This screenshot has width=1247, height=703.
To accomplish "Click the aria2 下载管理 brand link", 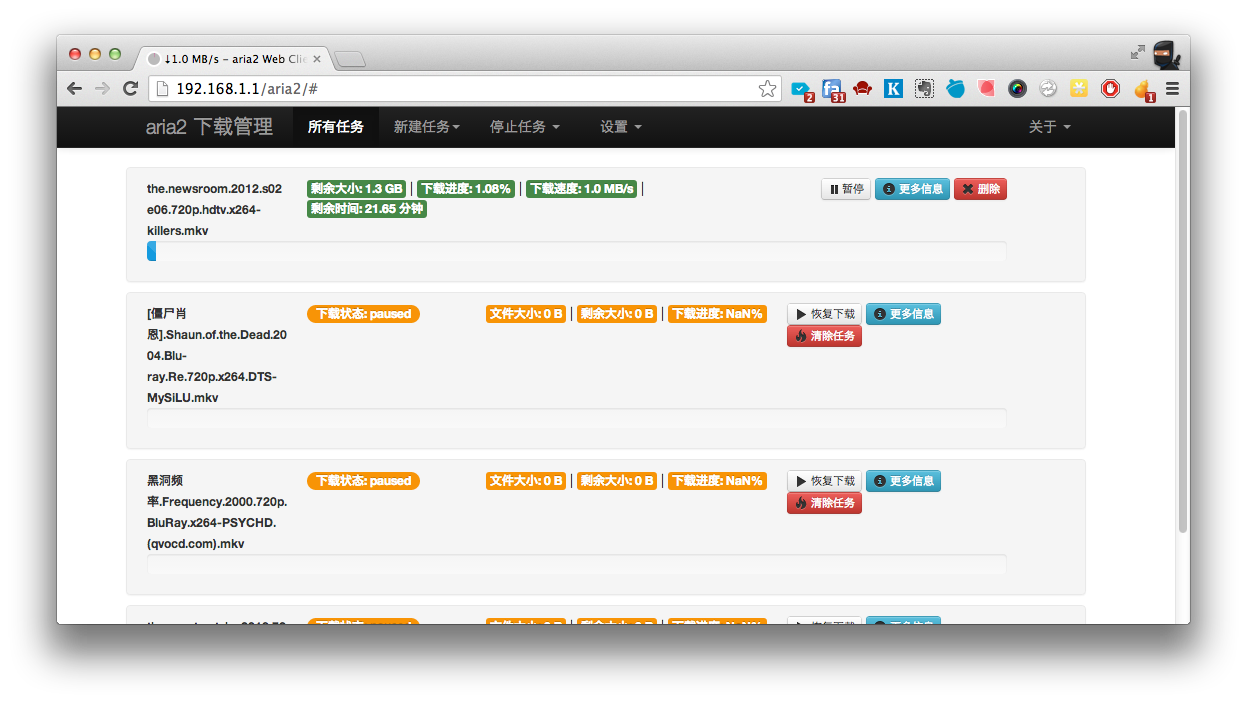I will (x=208, y=127).
